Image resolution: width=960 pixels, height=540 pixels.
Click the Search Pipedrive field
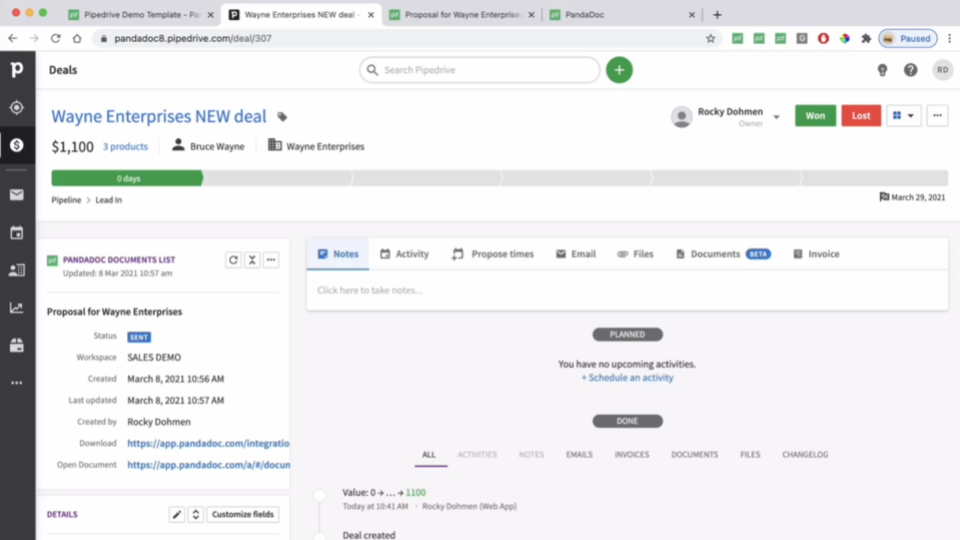click(x=479, y=70)
